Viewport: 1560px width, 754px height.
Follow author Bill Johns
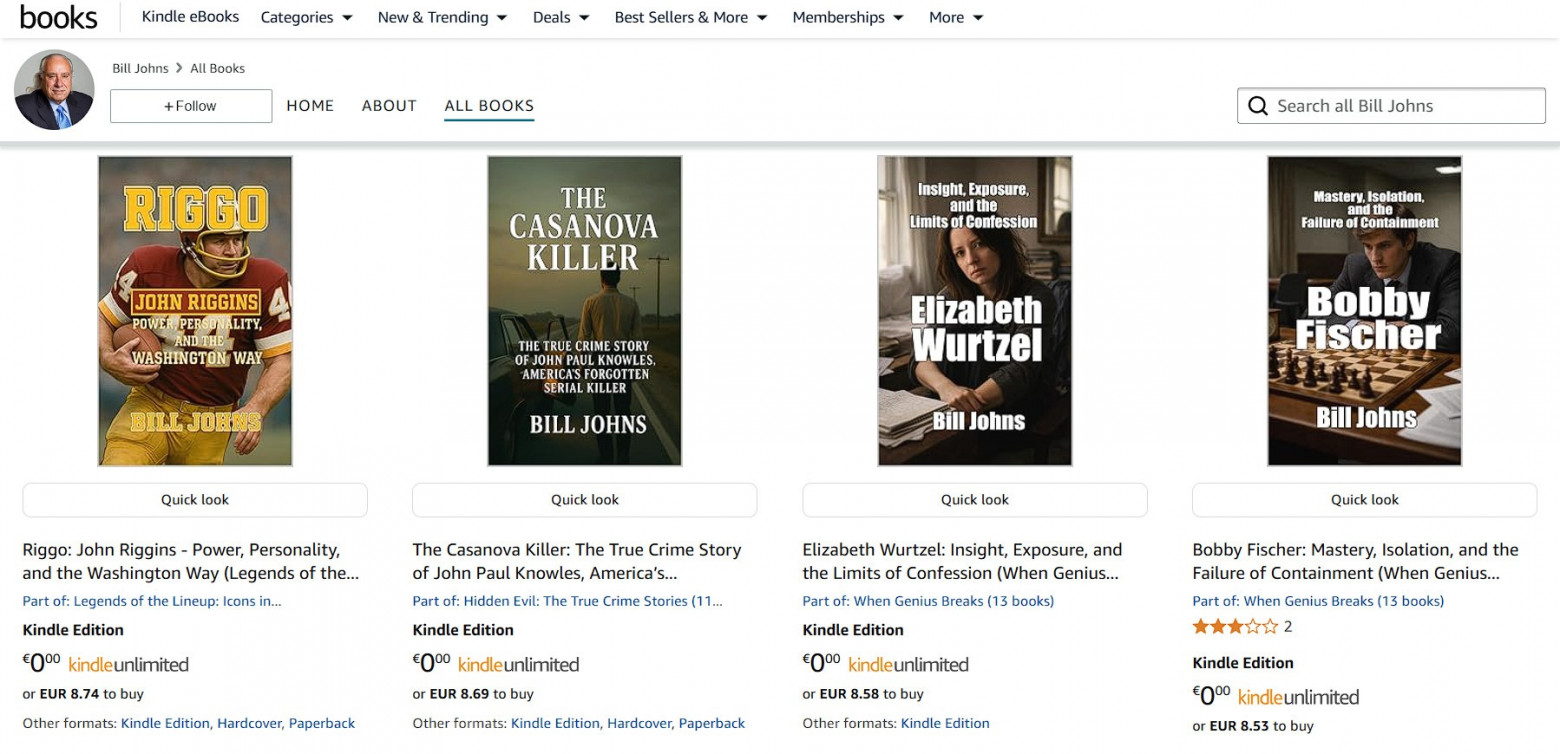(191, 106)
